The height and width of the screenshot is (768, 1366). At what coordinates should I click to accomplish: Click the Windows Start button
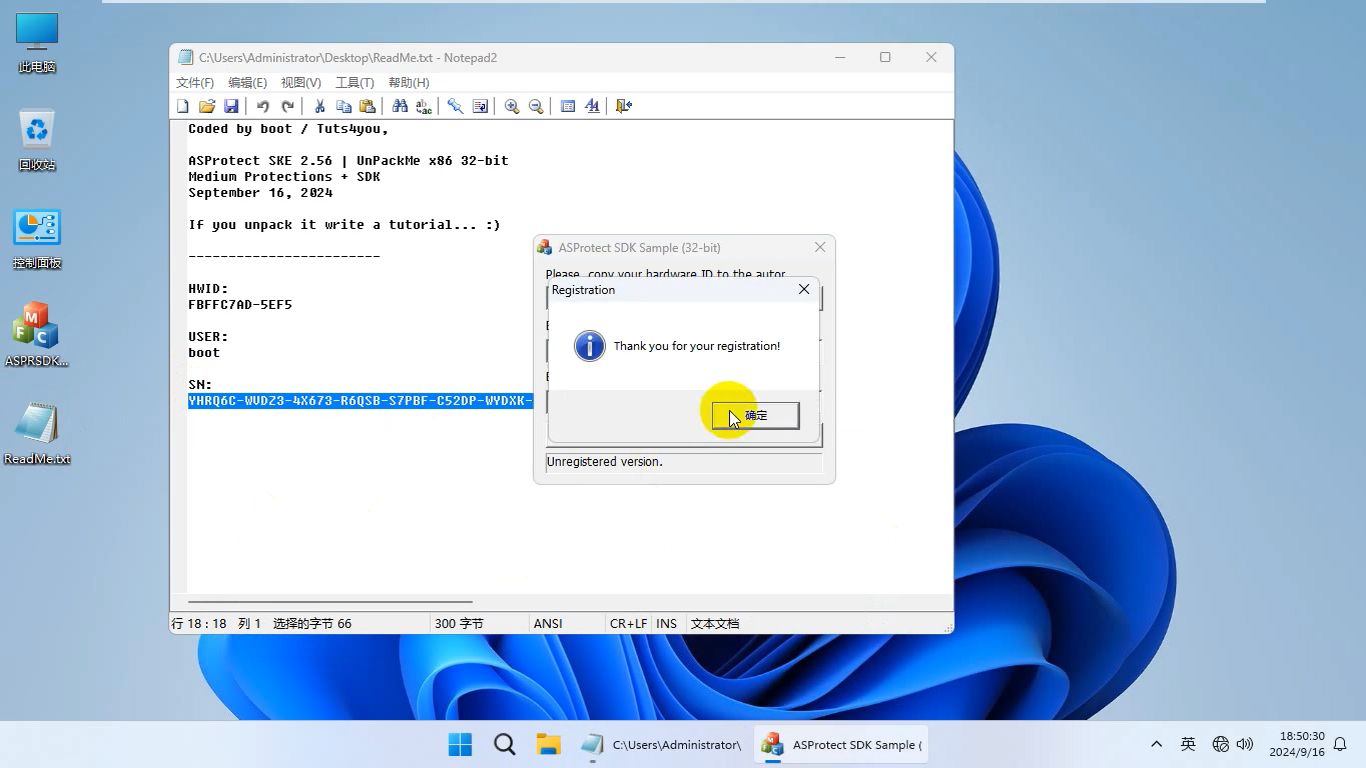click(460, 744)
